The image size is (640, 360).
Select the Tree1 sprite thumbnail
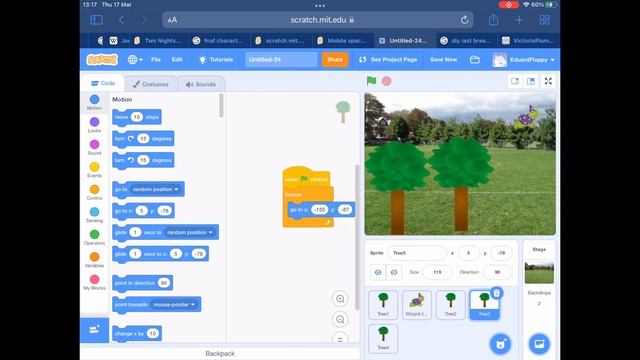[383, 304]
